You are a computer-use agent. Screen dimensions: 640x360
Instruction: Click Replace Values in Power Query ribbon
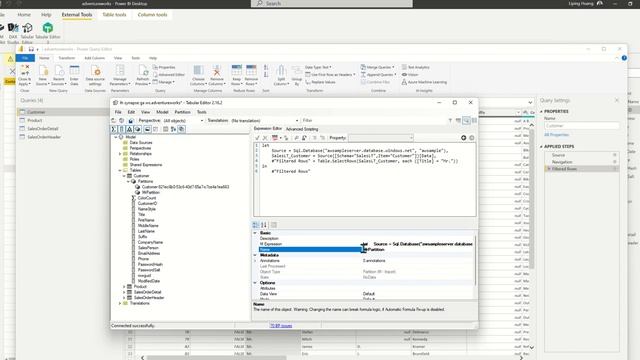321,82
